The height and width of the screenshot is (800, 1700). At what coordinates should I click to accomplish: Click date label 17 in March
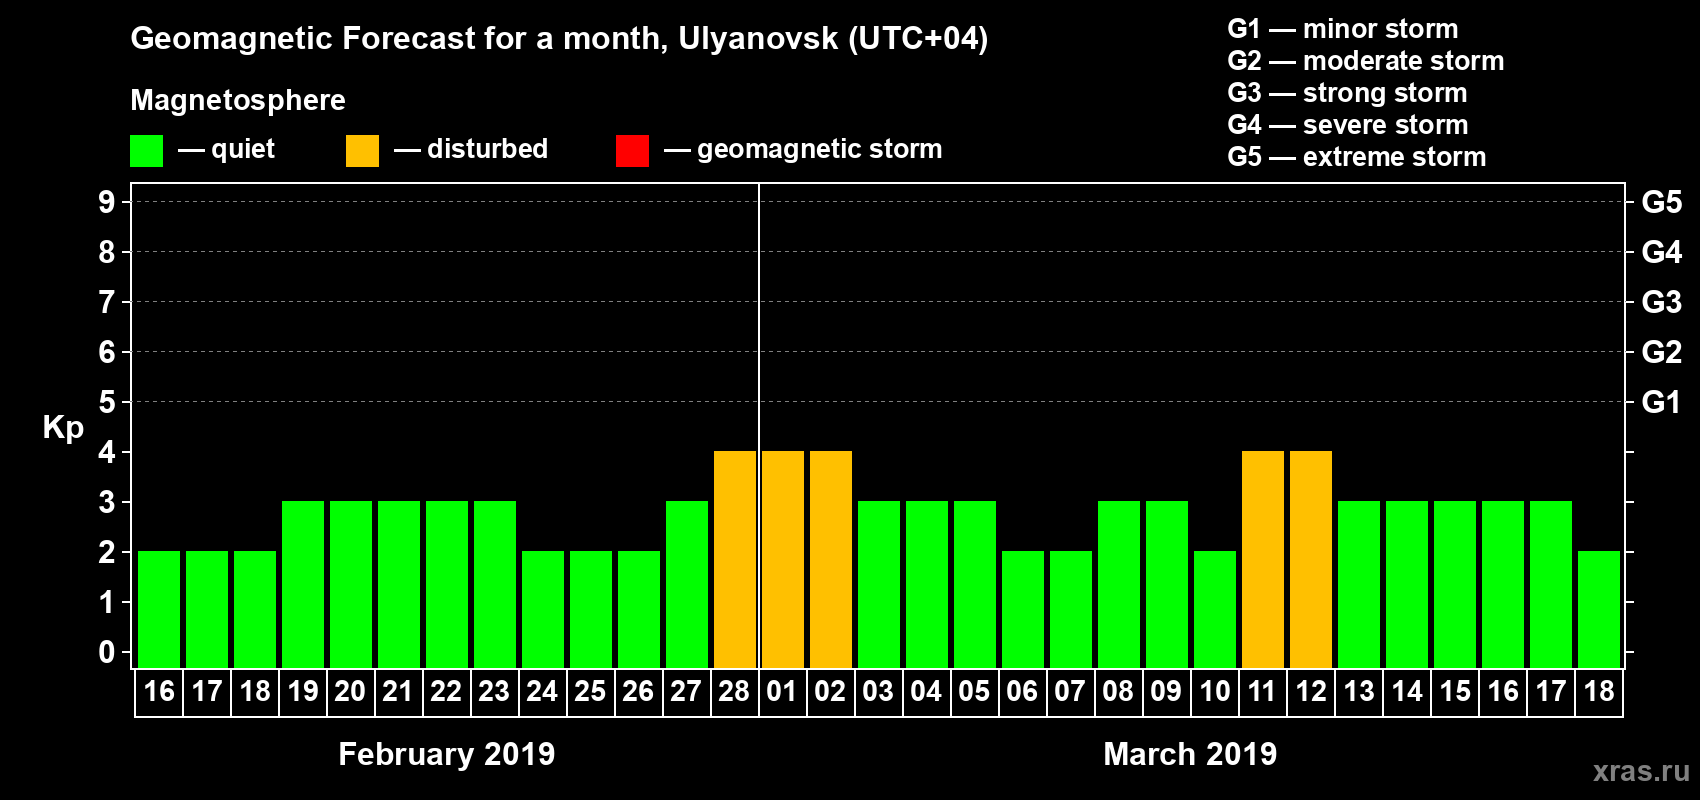click(x=1551, y=692)
